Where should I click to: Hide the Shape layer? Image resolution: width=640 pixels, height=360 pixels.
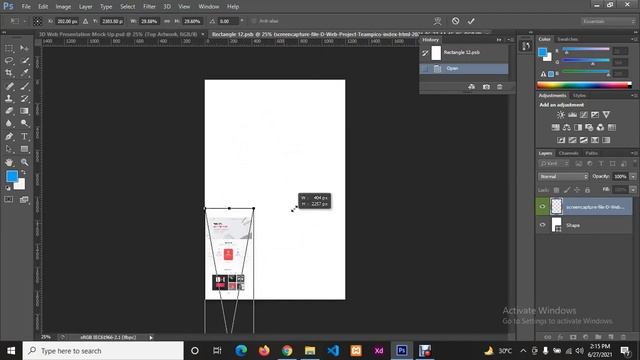542,225
